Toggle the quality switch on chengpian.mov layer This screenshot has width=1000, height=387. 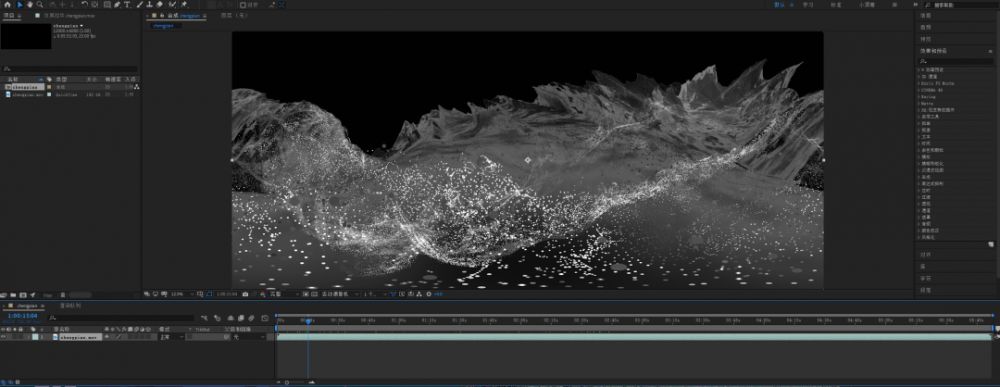(119, 336)
